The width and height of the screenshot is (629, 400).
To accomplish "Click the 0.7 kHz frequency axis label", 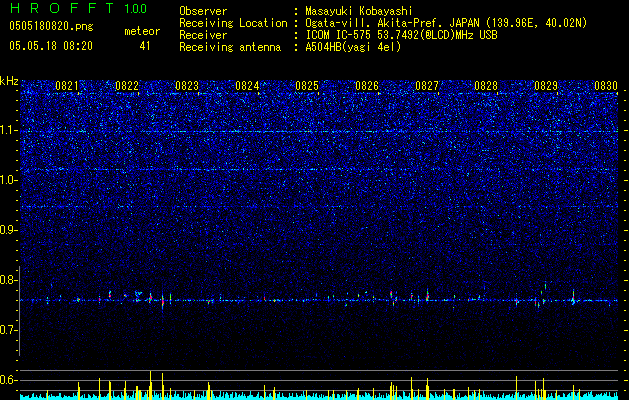I will (x=9, y=330).
